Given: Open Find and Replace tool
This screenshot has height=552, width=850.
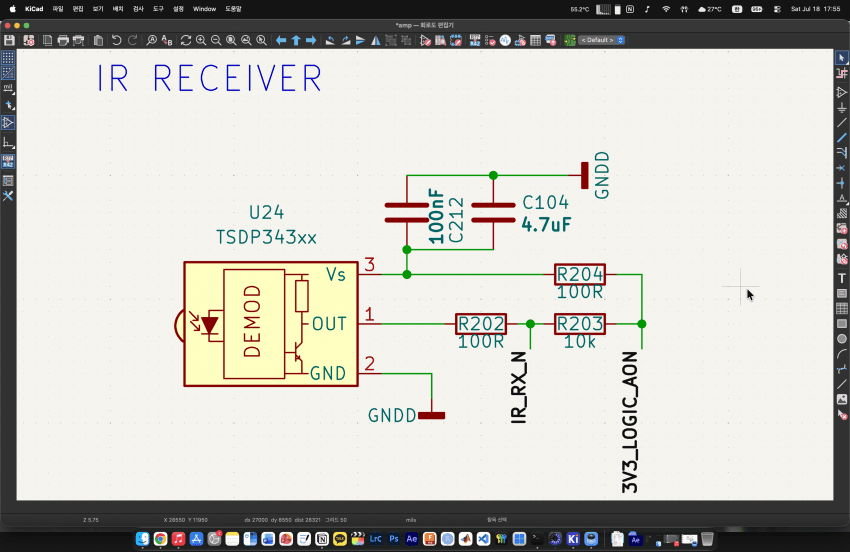Looking at the screenshot, I should 167,40.
